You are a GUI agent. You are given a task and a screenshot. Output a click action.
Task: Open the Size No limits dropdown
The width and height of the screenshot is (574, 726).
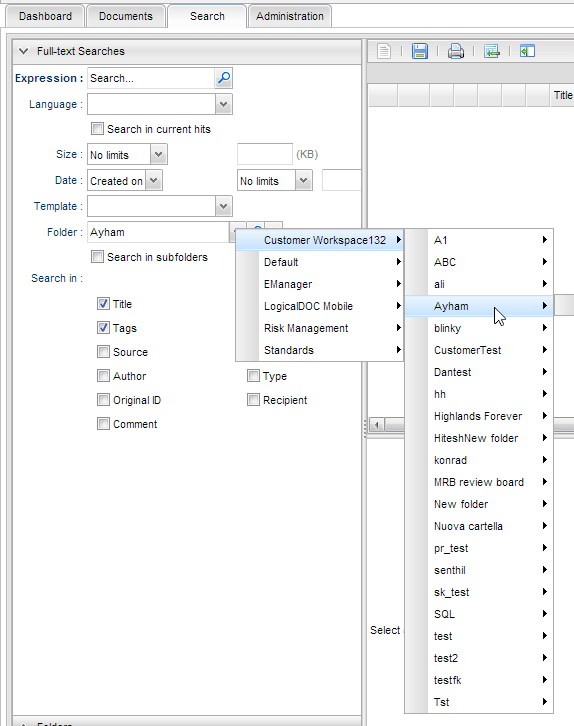158,154
